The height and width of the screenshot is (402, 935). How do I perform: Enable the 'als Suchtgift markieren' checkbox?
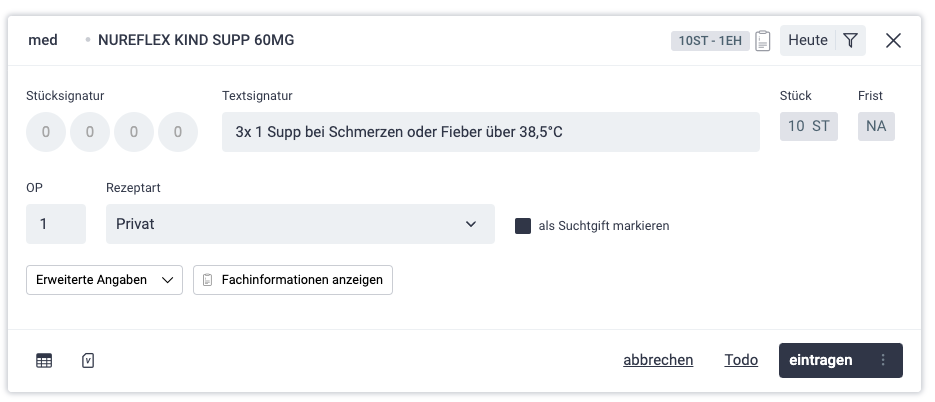pos(523,226)
